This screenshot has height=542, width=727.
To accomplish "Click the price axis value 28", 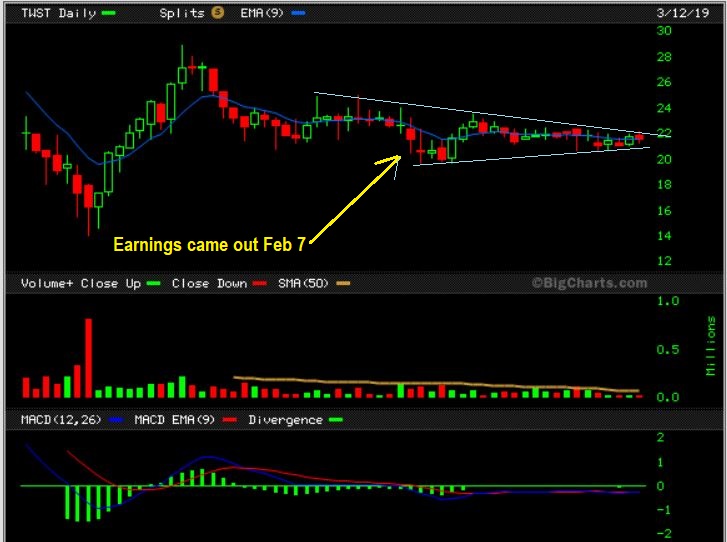I will (x=664, y=57).
